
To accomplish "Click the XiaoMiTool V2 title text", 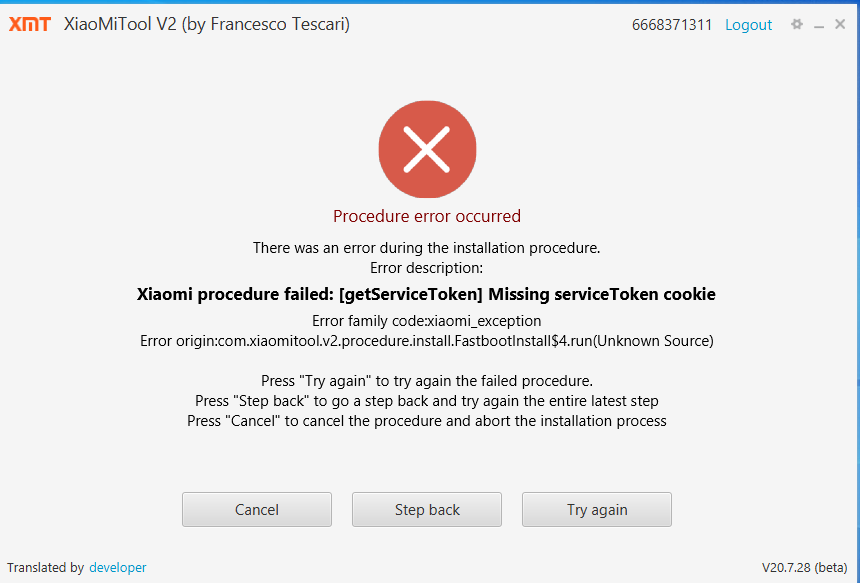I will point(205,24).
